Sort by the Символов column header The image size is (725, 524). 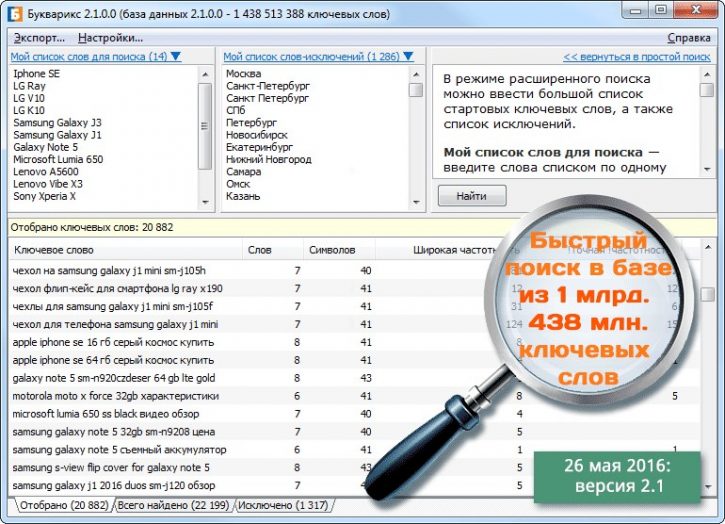(339, 250)
